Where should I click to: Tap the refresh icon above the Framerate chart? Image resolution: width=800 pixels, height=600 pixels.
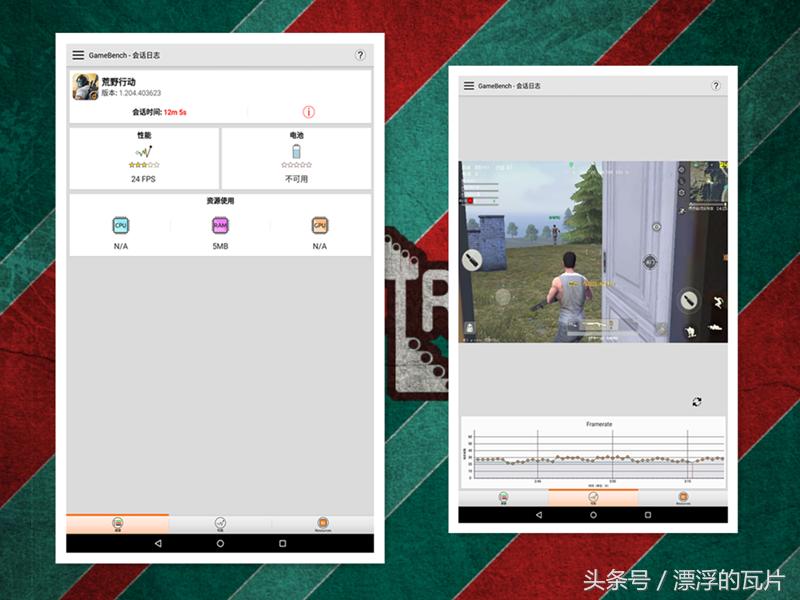tap(697, 398)
